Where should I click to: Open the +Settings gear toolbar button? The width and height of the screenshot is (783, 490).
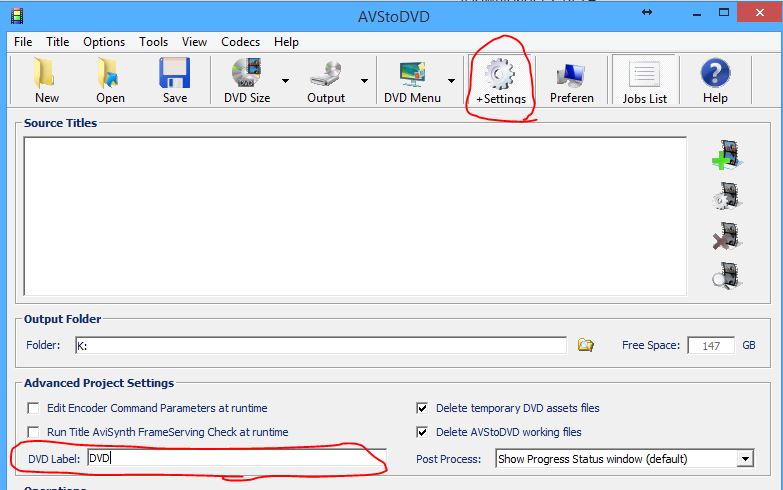pos(500,81)
